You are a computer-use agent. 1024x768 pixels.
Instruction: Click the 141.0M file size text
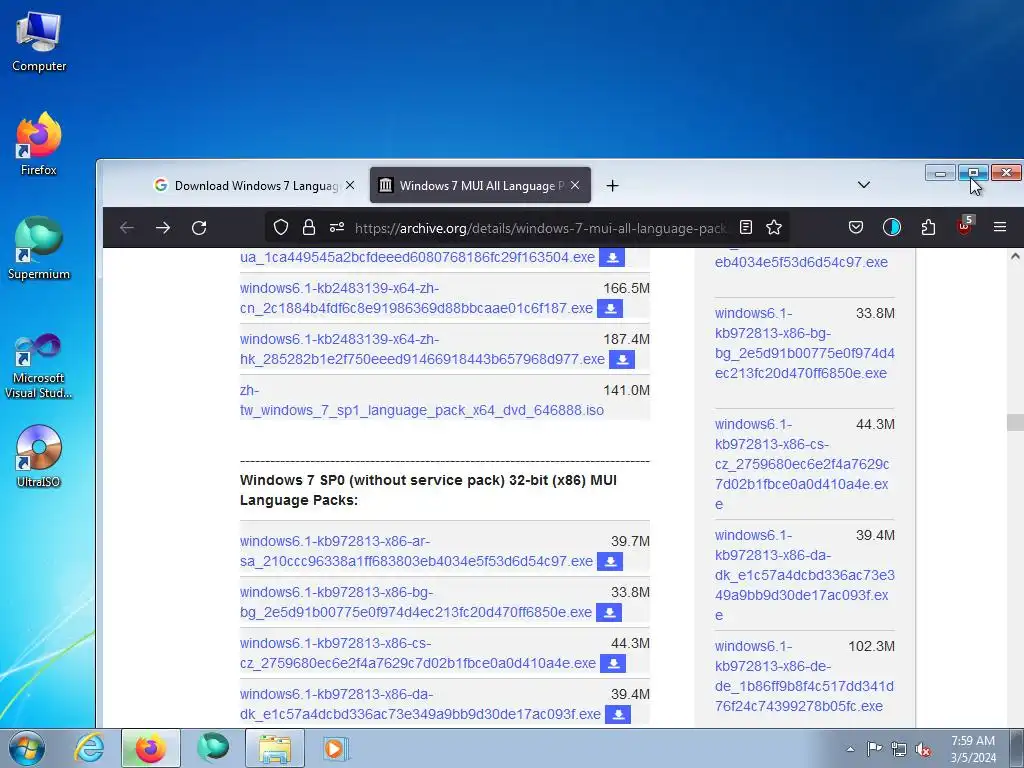(x=626, y=390)
